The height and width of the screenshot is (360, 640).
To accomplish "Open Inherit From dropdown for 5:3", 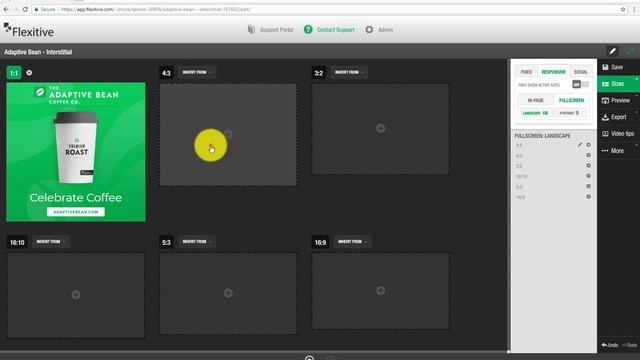I will [x=197, y=242].
